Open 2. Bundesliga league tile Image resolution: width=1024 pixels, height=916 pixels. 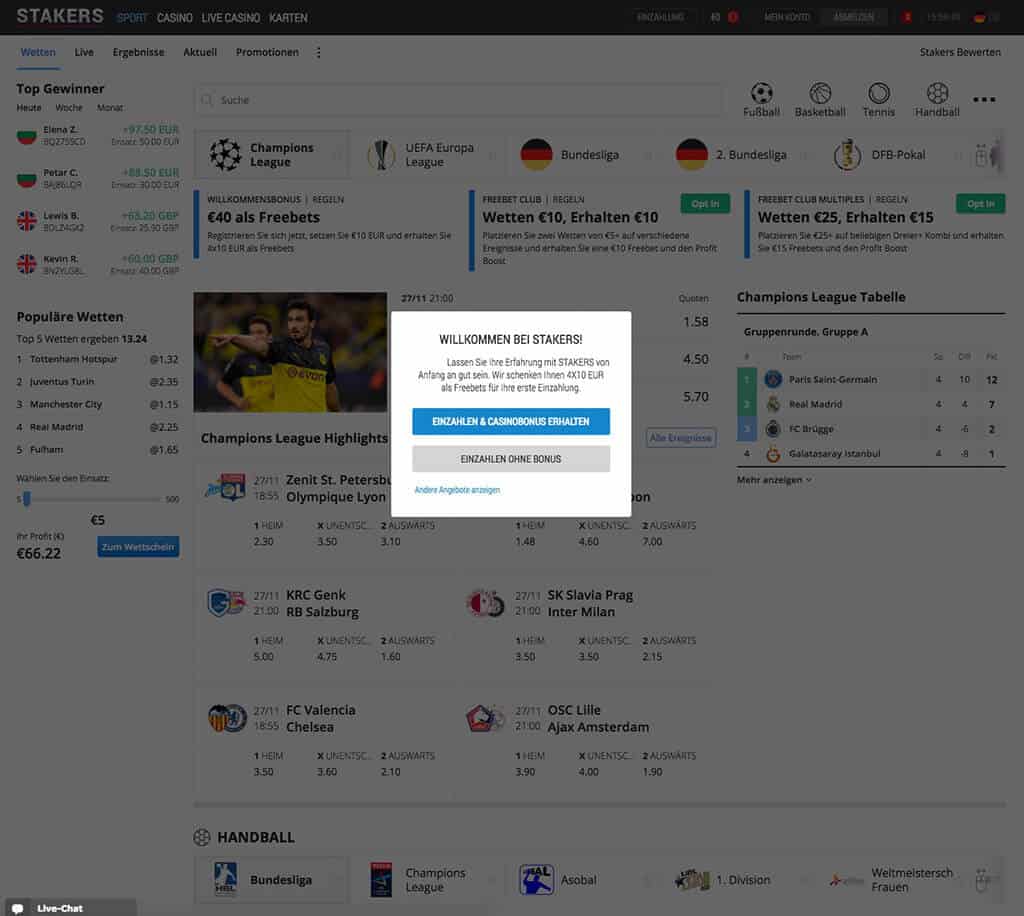point(737,155)
